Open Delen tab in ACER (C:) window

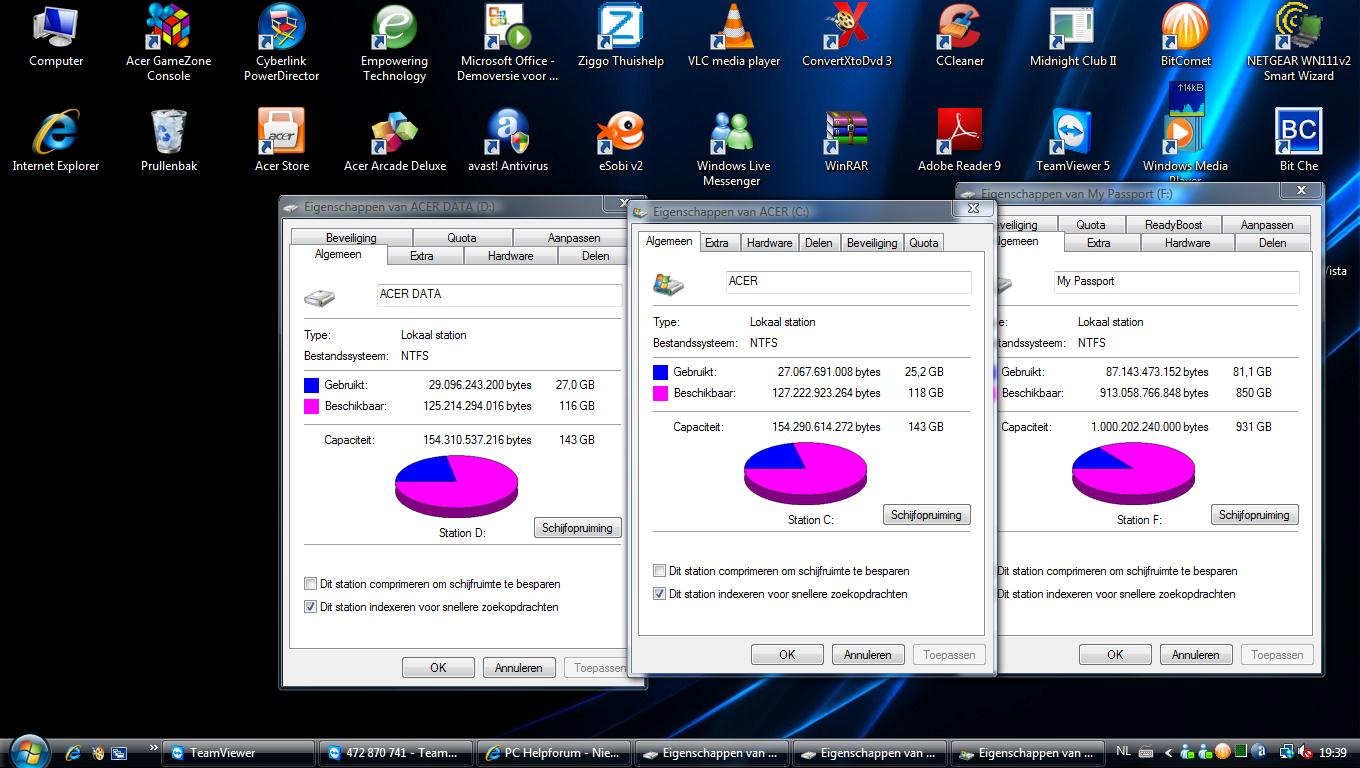point(819,243)
